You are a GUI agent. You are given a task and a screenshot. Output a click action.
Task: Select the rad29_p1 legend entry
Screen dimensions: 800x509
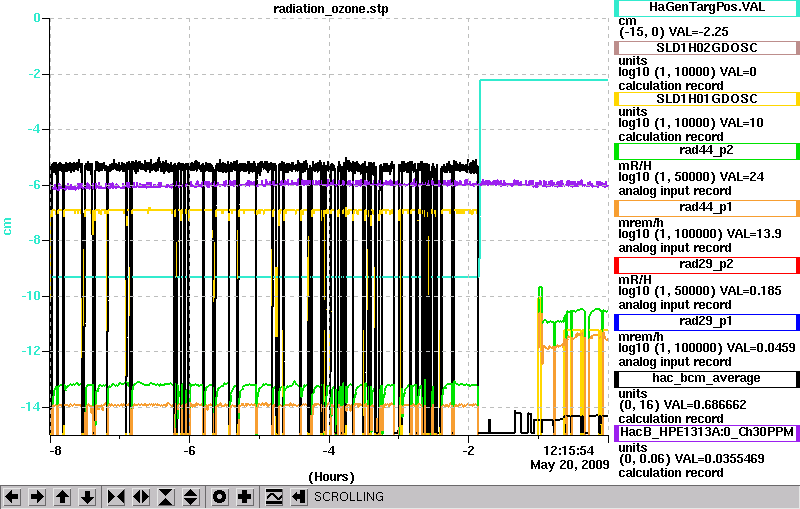click(x=707, y=322)
